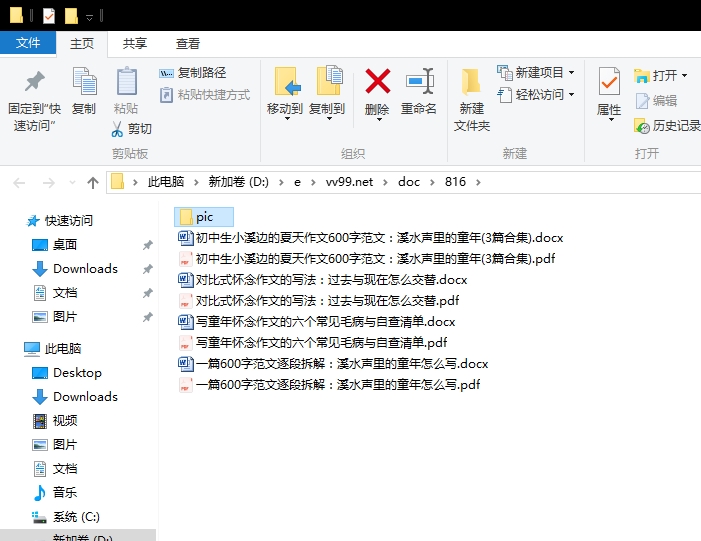Click 新加卷 (D:) breadcrumb
Viewport: 701px width, 541px height.
(x=239, y=182)
